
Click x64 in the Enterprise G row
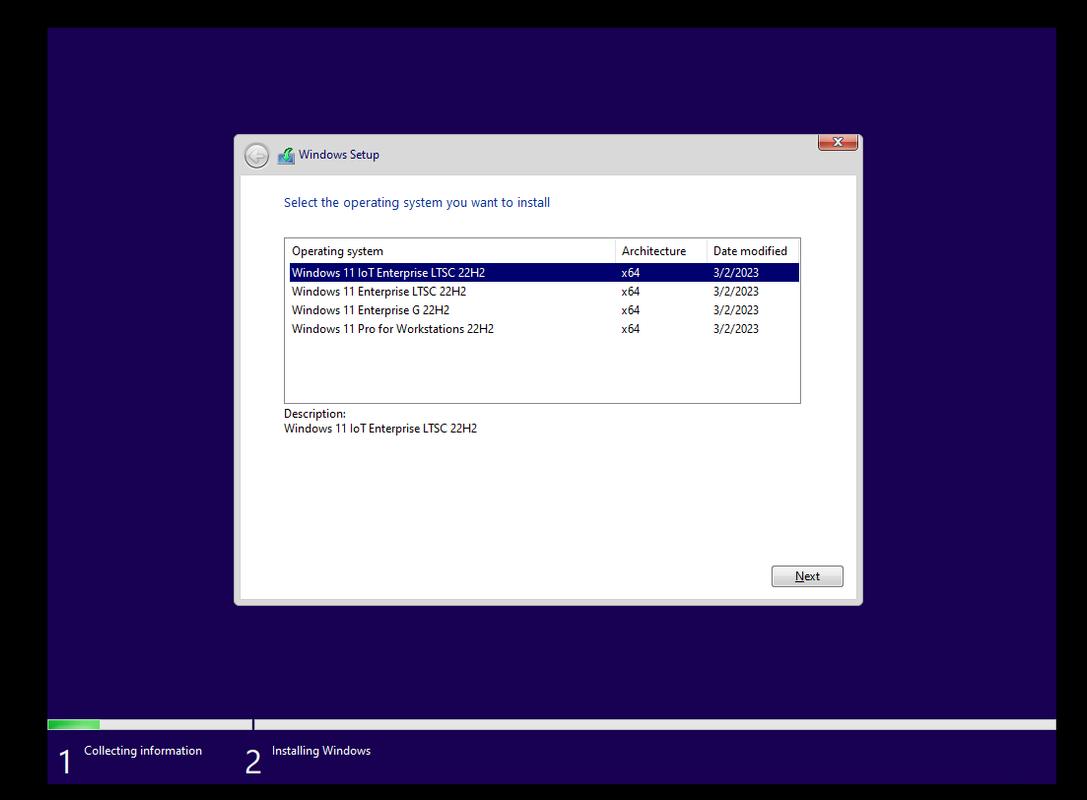pyautogui.click(x=630, y=310)
